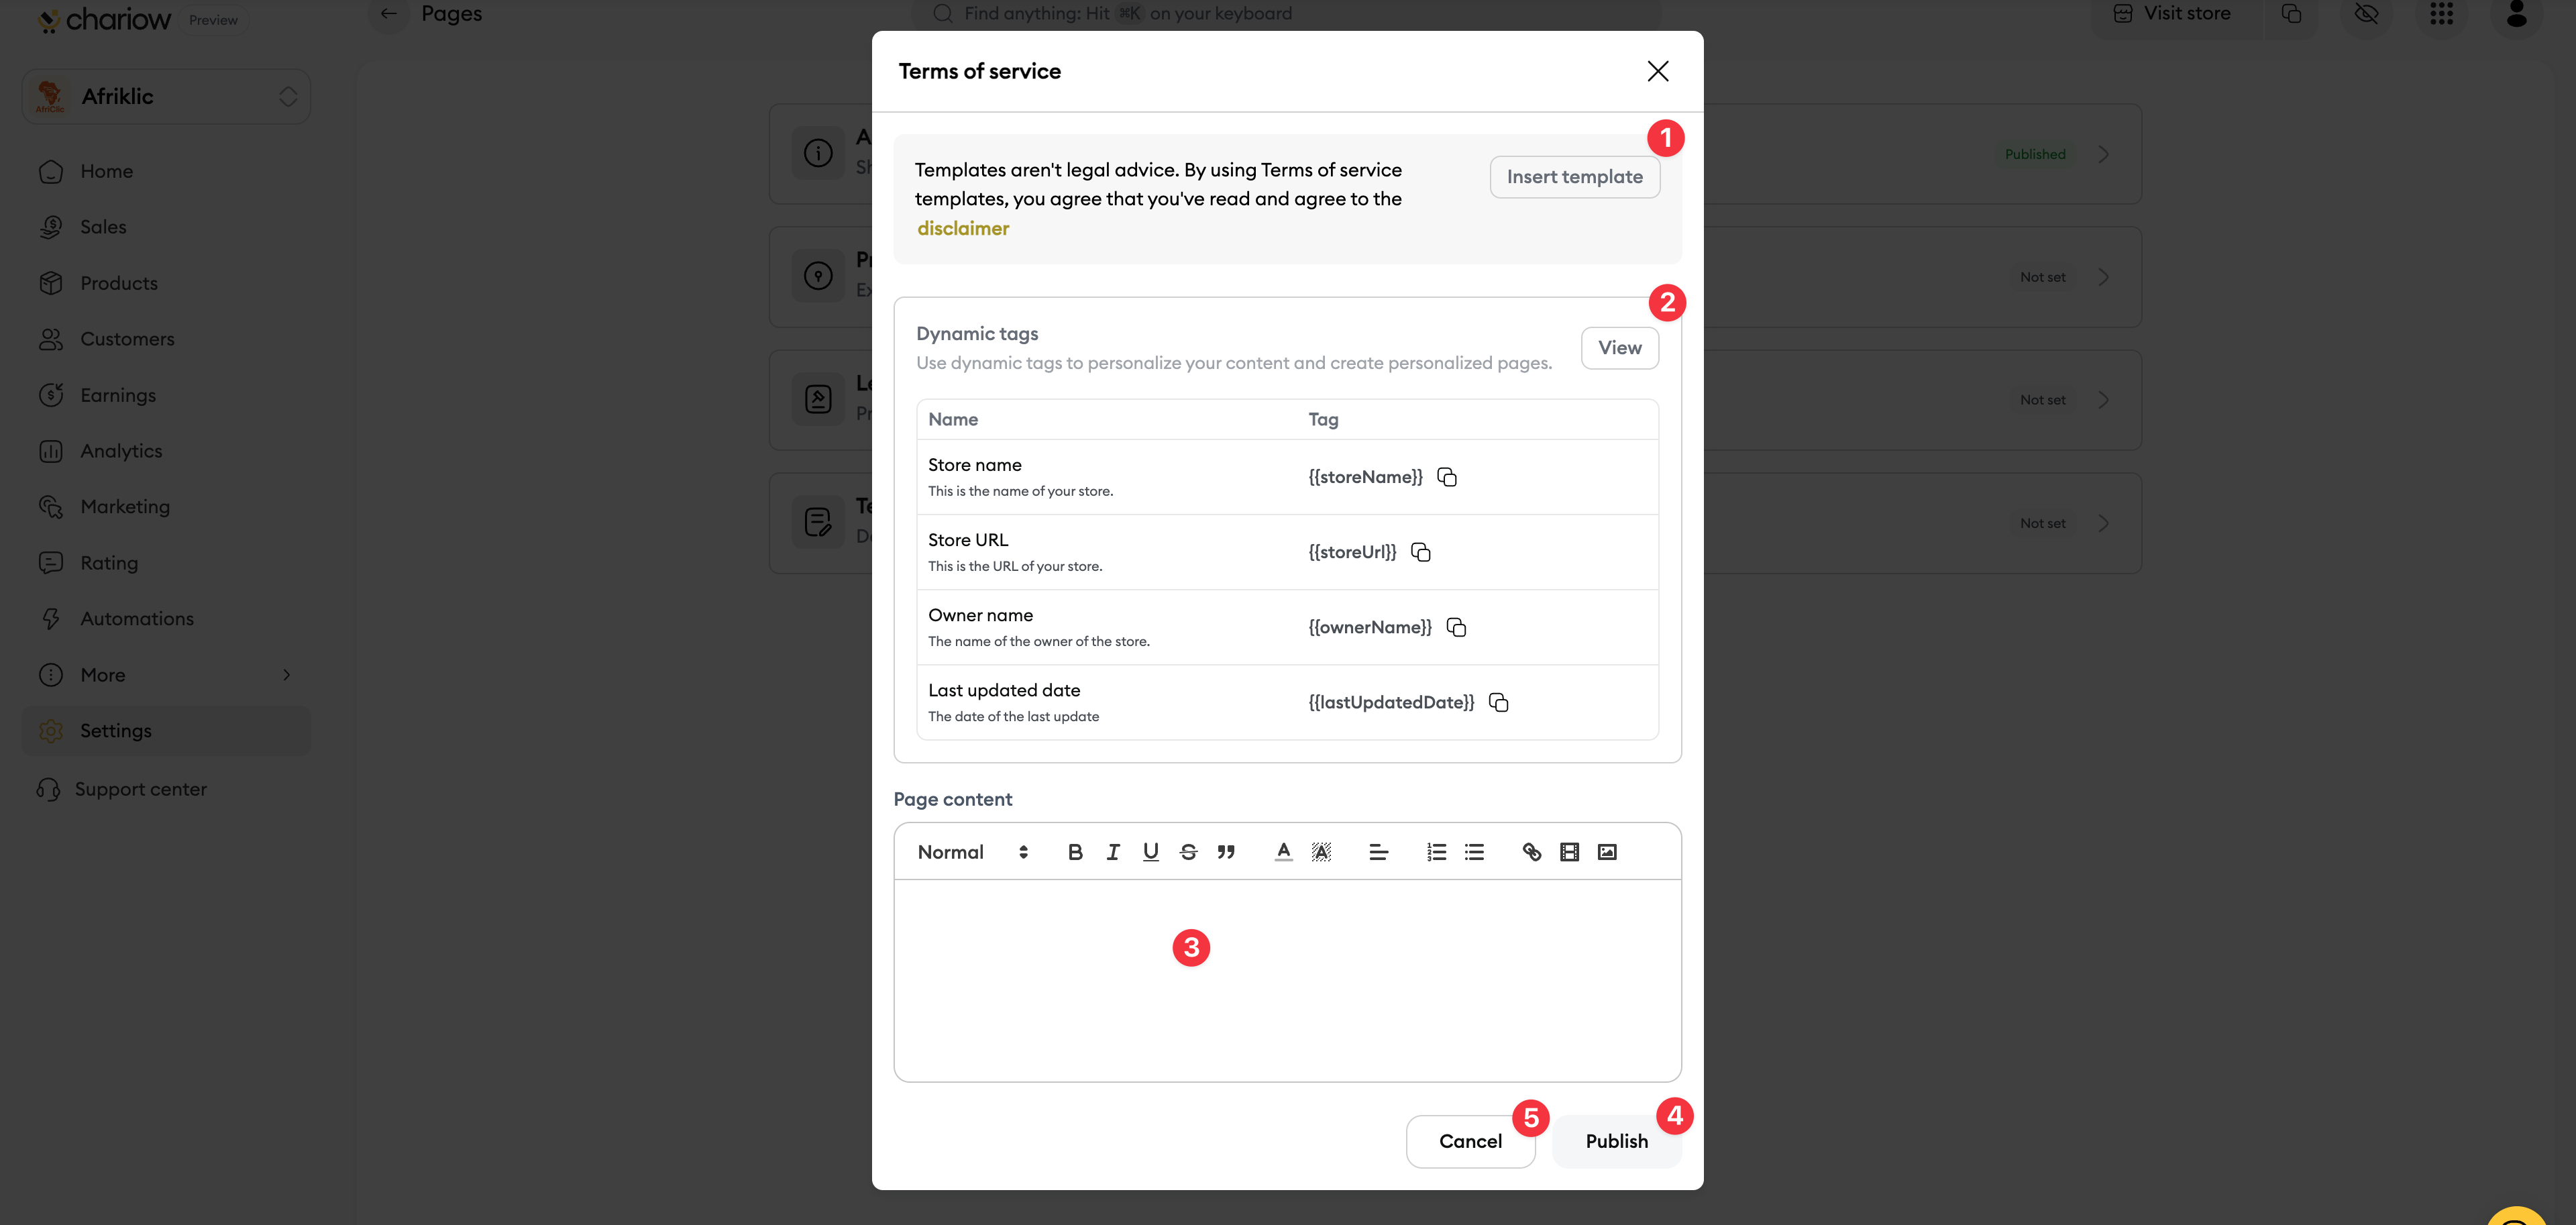Viewport: 2576px width, 1225px height.
Task: Cancel the Terms of service dialog
Action: click(1470, 1141)
